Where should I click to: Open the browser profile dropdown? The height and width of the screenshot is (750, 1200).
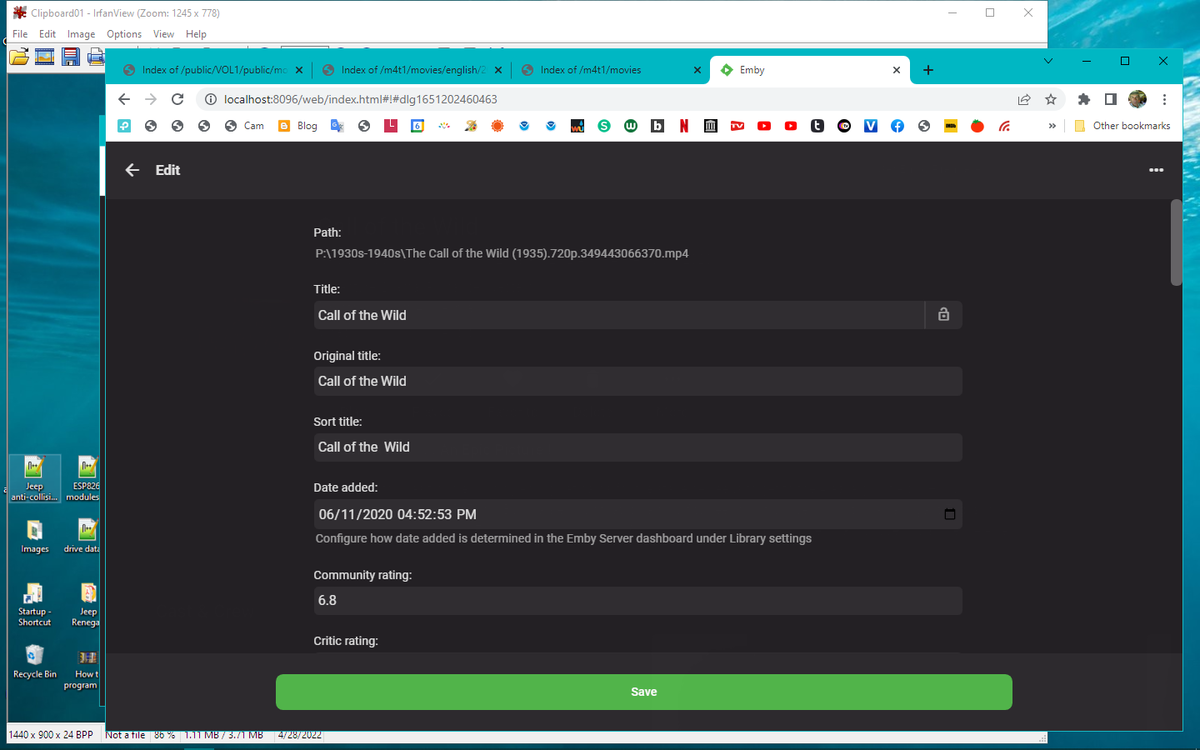[1137, 99]
